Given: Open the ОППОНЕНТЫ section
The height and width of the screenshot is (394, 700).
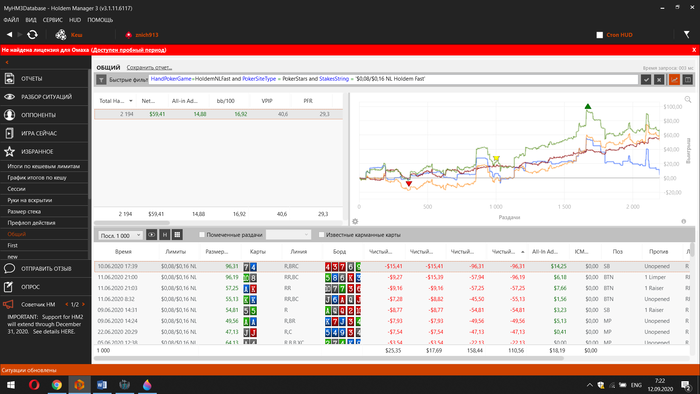Looking at the screenshot, I should pos(45,115).
